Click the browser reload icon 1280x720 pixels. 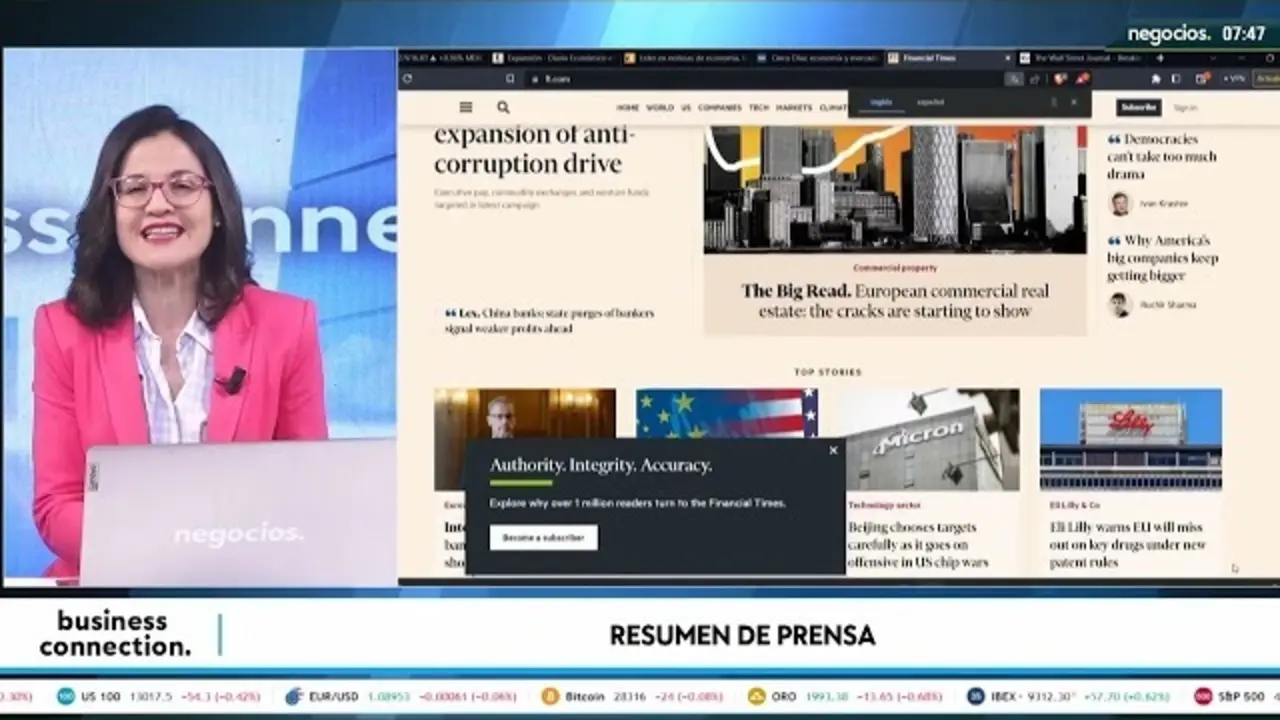(x=407, y=79)
